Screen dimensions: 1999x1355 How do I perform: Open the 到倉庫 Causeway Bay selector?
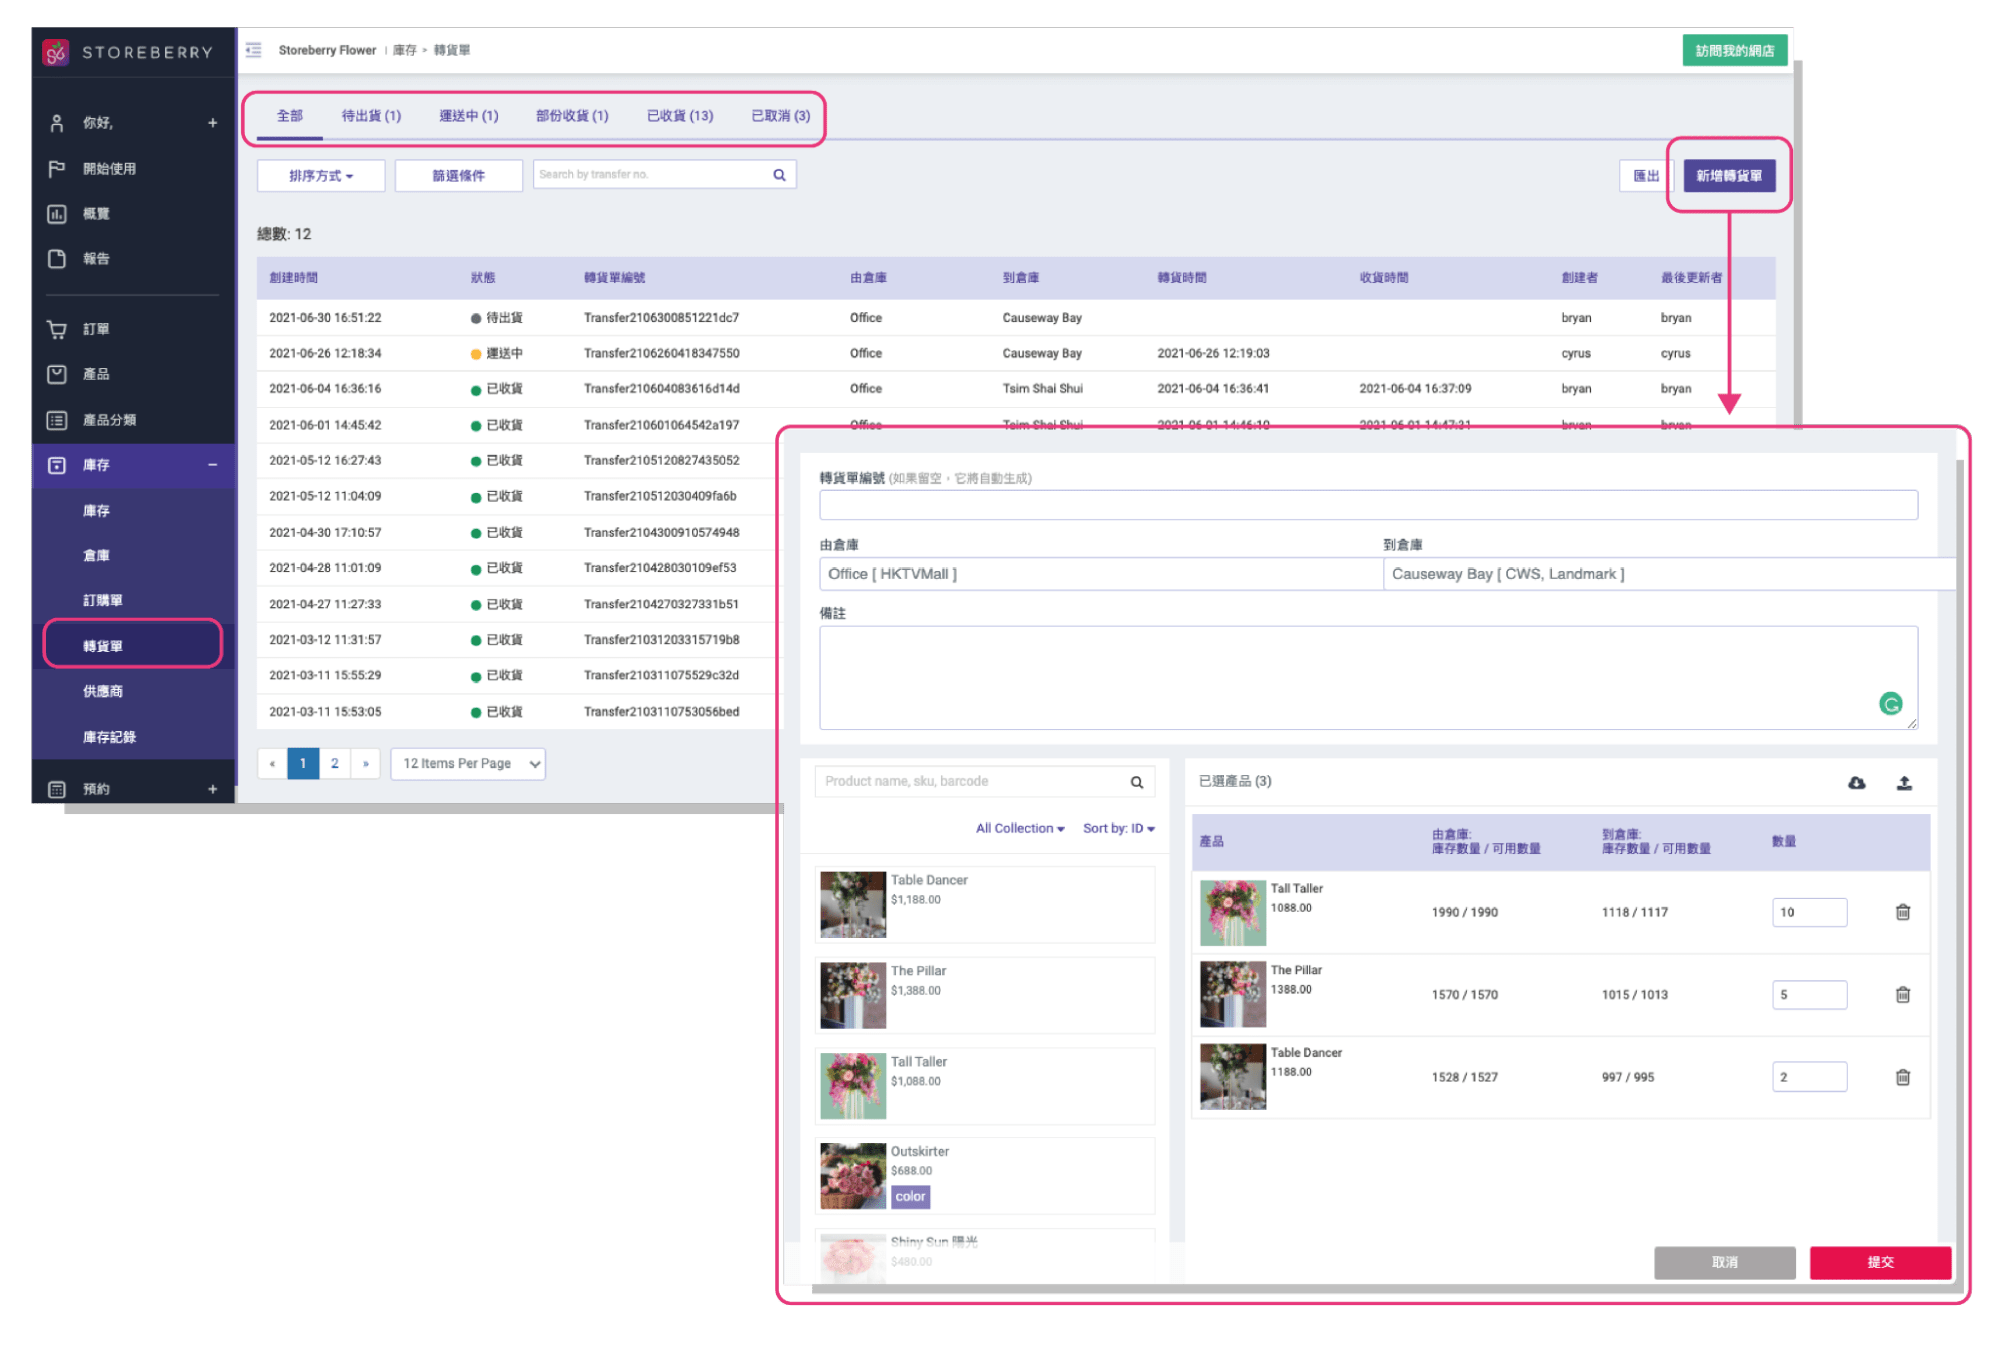click(1668, 574)
